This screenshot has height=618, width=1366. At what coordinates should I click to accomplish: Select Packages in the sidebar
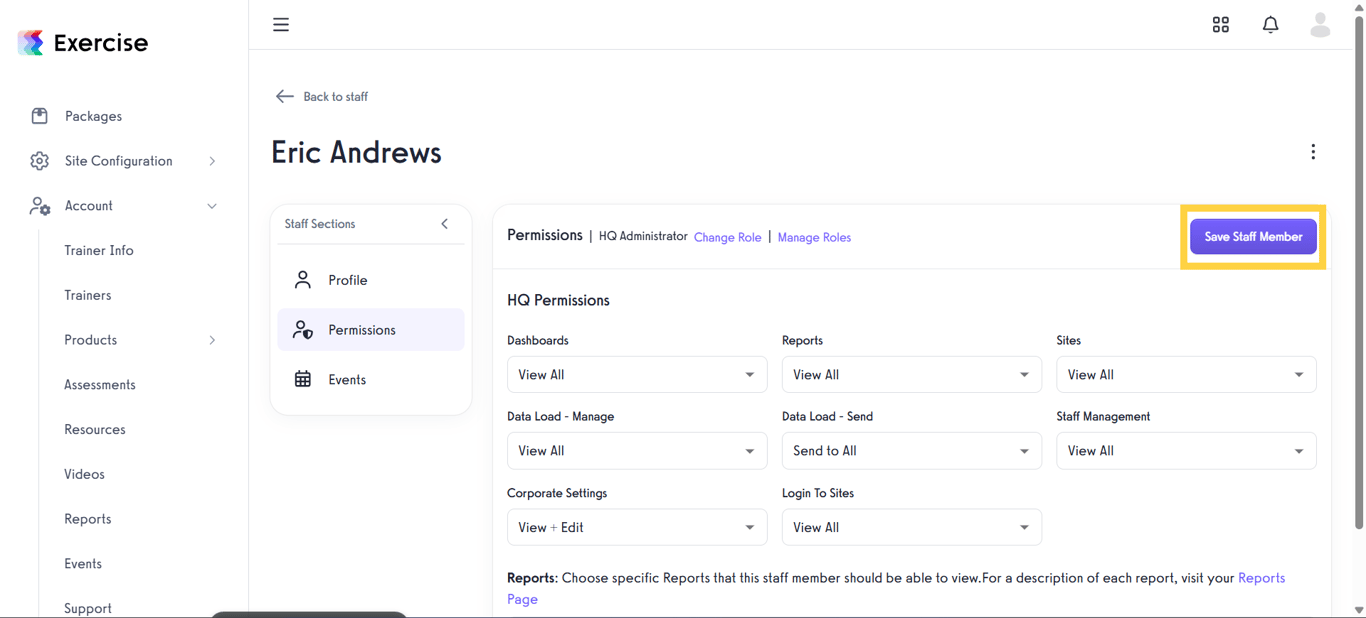tap(93, 116)
